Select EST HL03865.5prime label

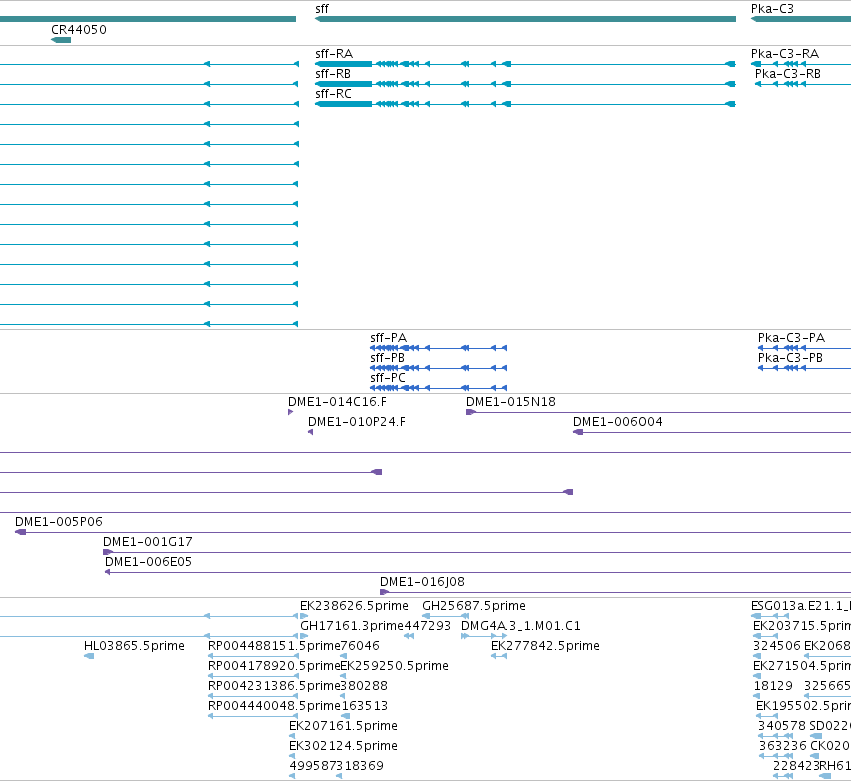[x=134, y=646]
